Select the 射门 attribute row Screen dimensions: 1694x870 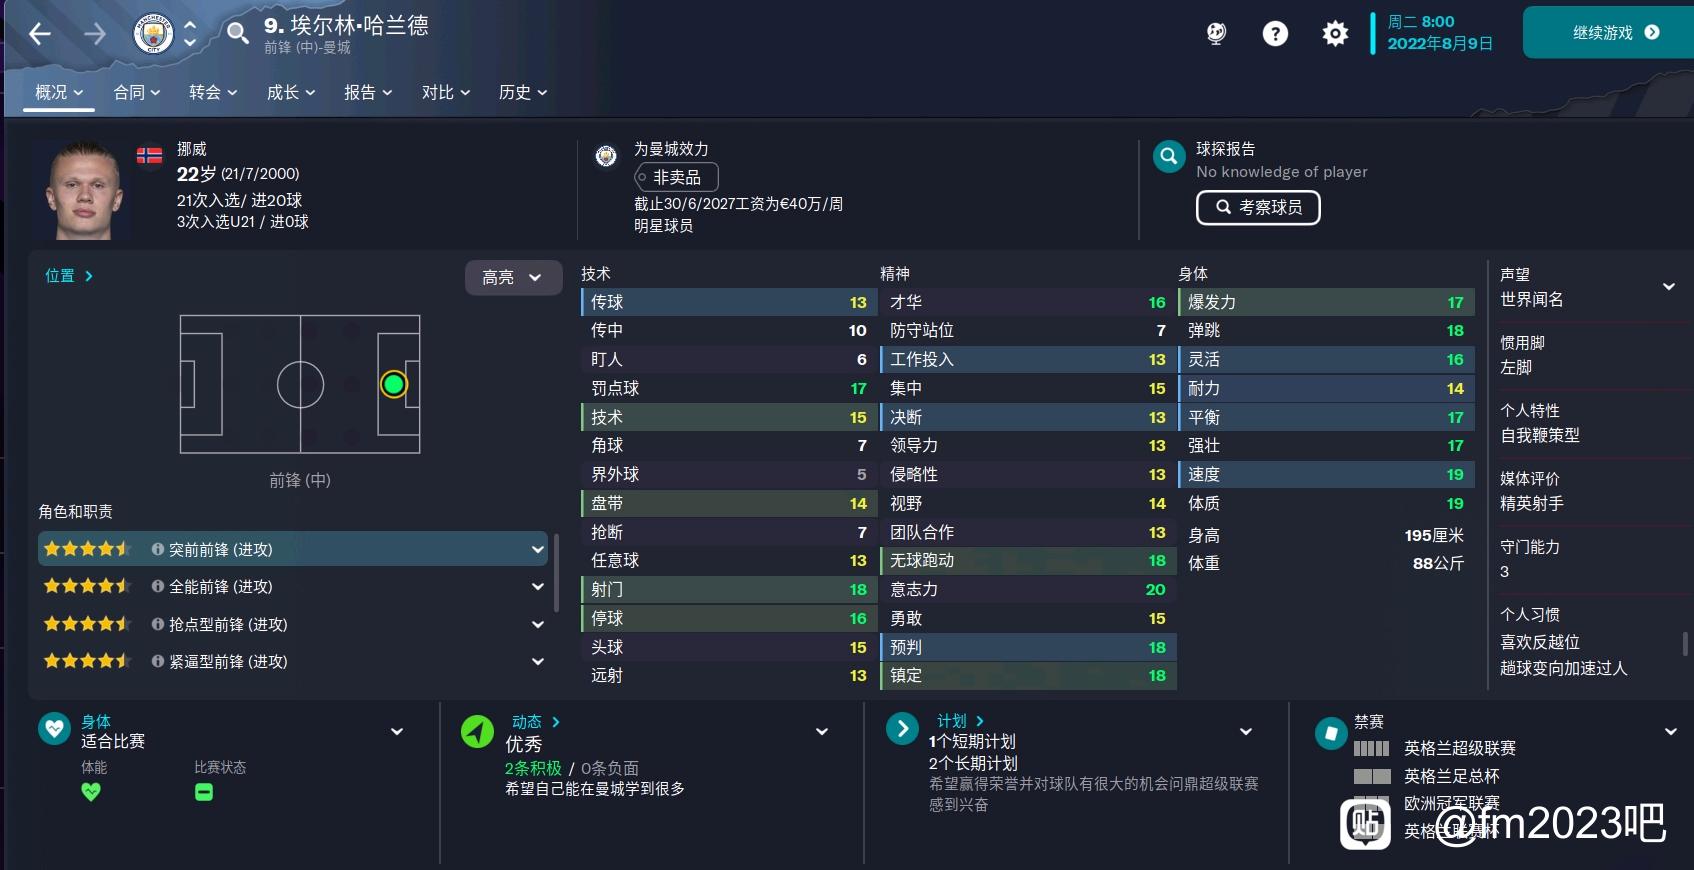point(728,589)
